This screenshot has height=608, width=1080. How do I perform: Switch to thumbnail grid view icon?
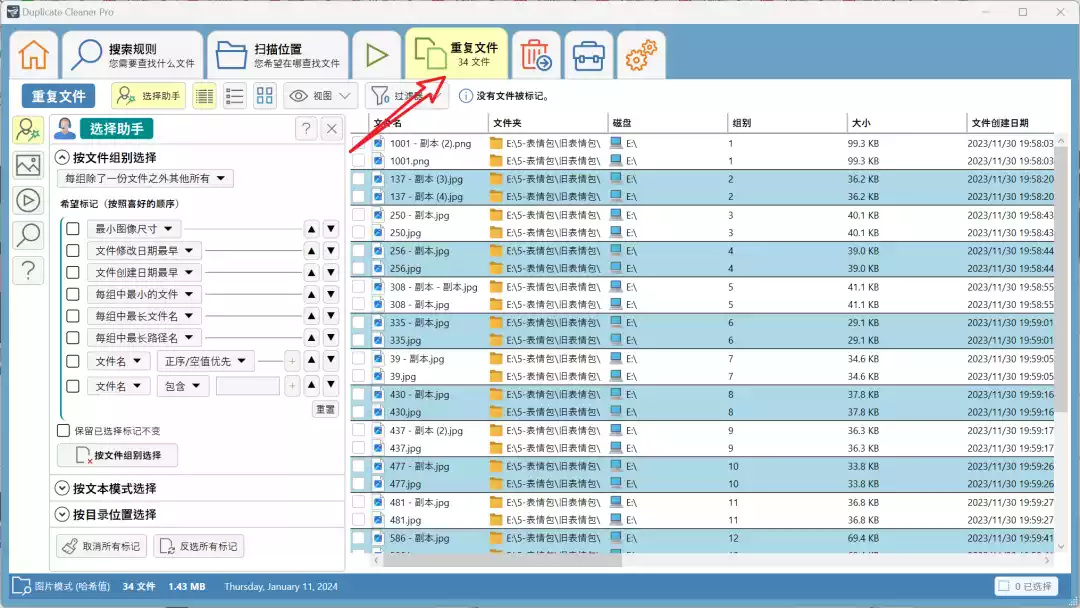click(265, 96)
